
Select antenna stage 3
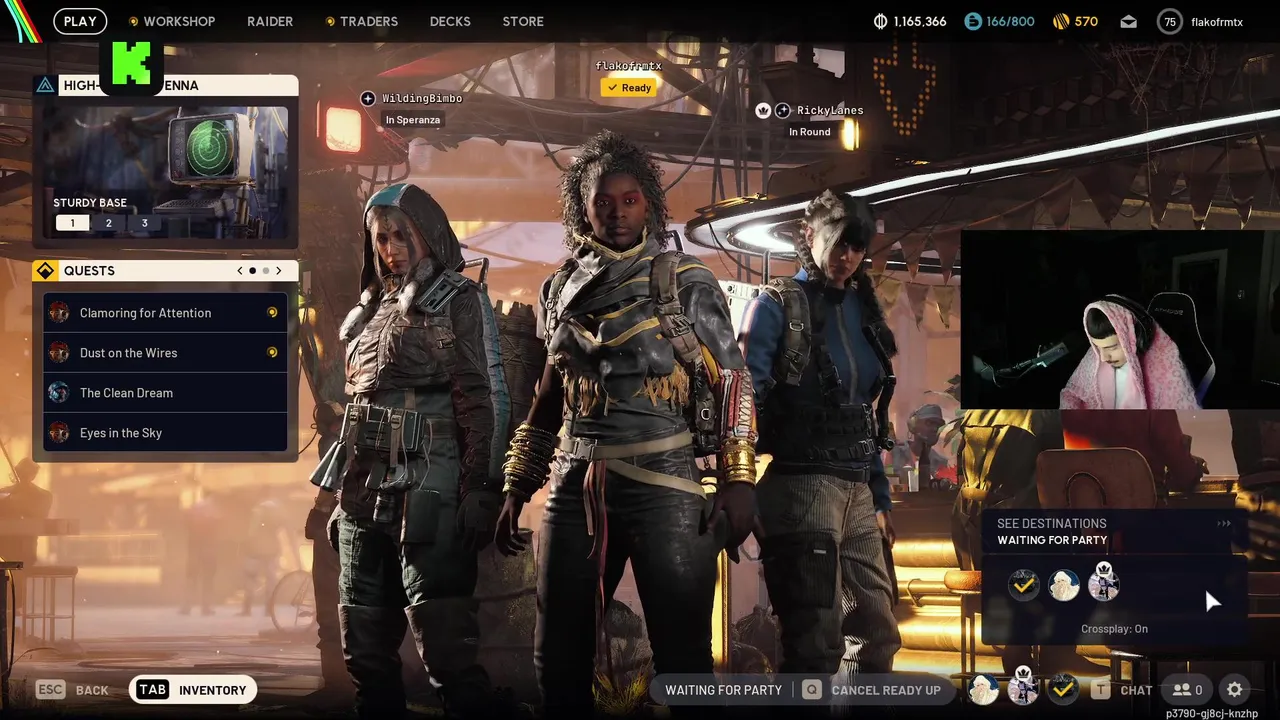(x=144, y=223)
